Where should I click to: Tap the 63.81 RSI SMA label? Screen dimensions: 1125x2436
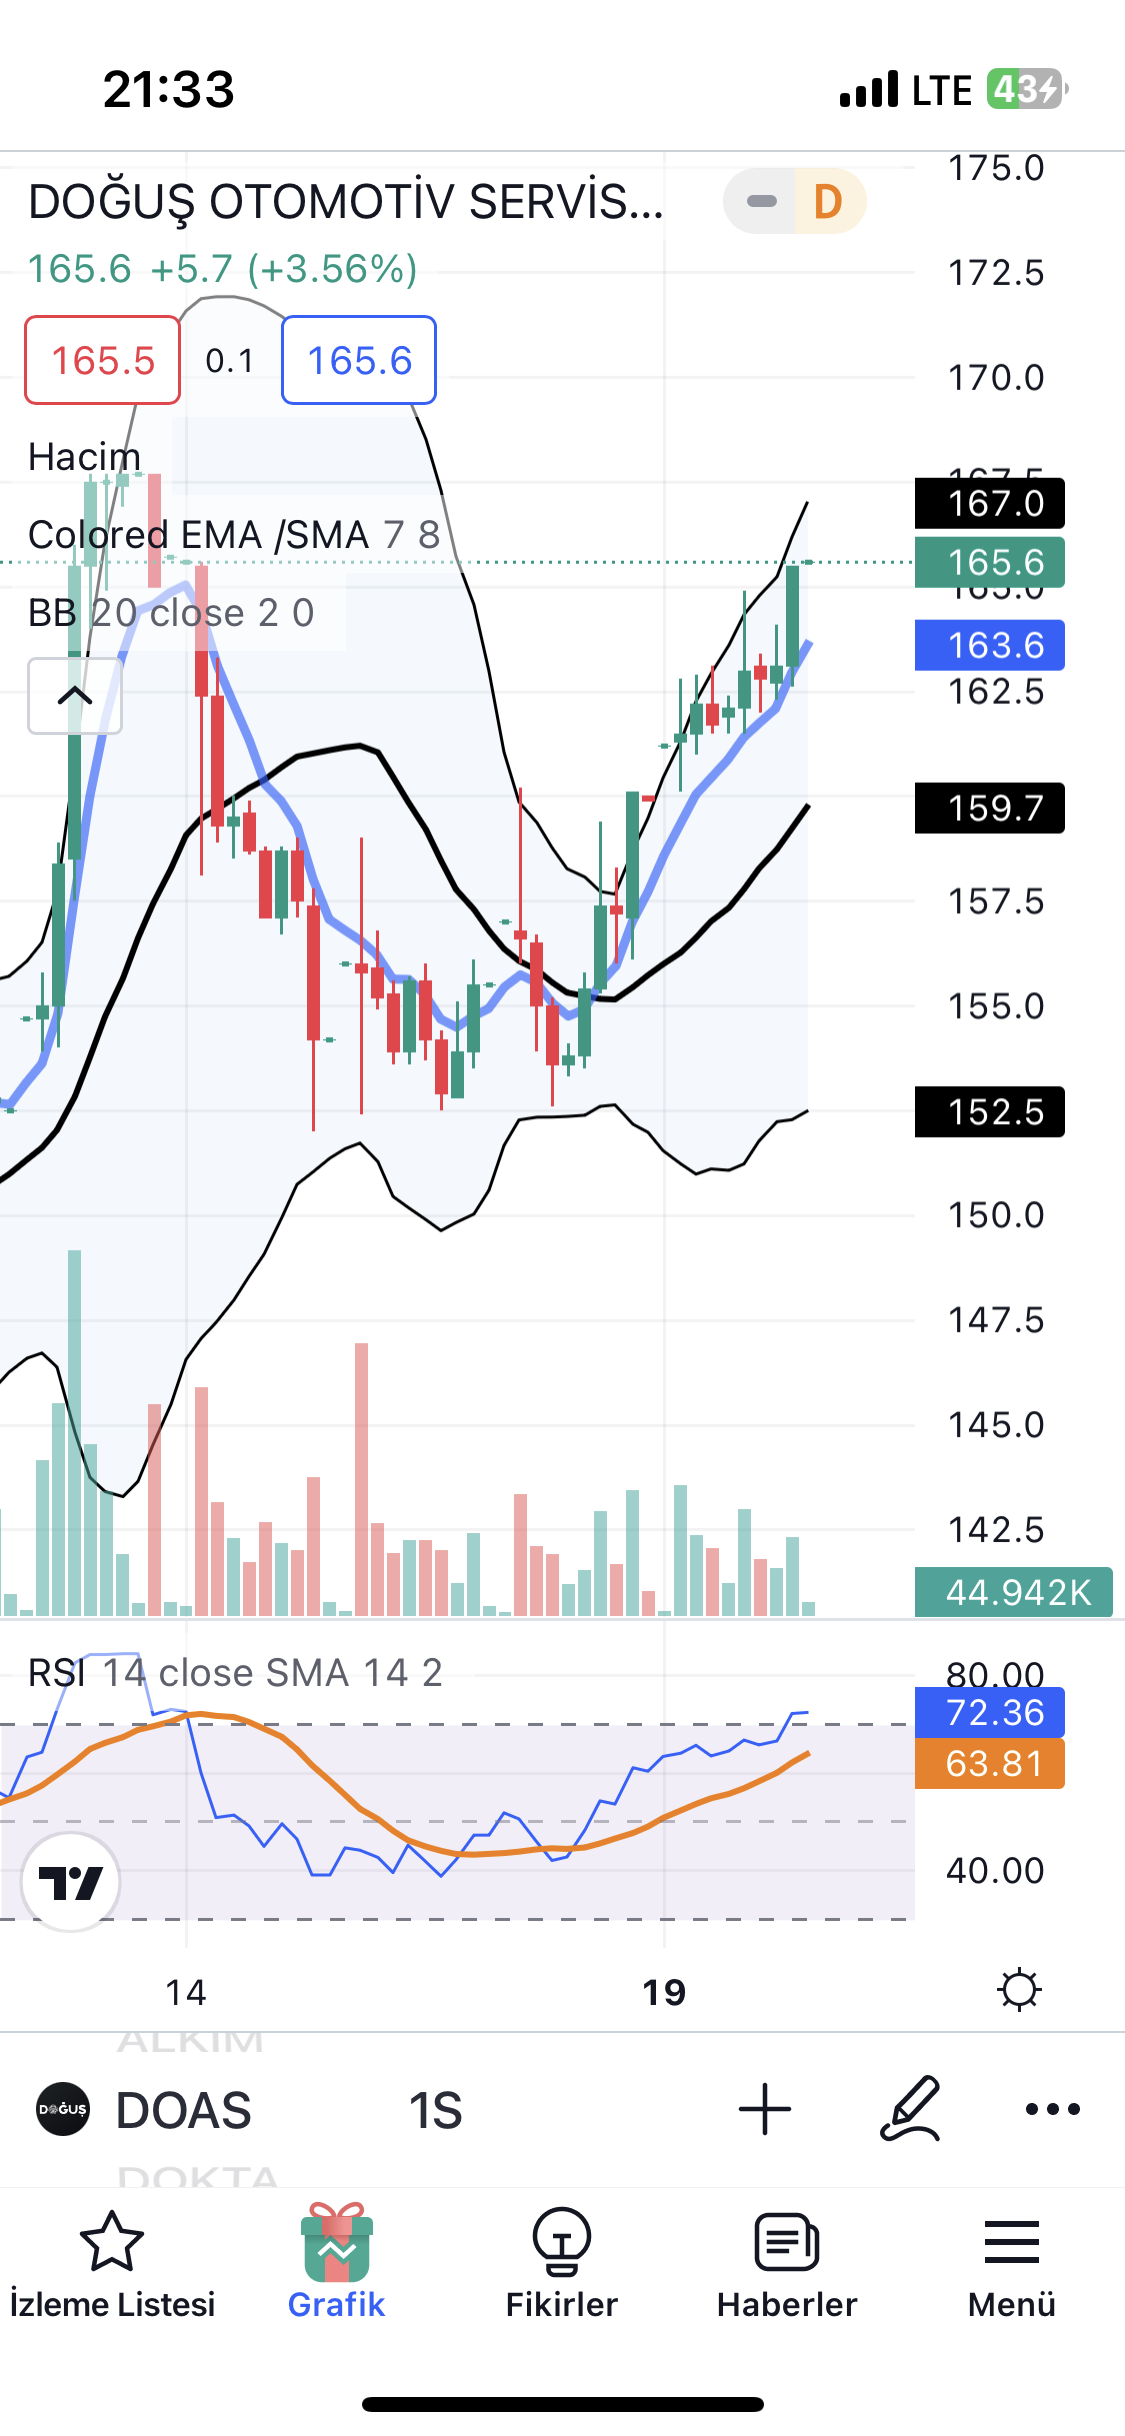pyautogui.click(x=990, y=1763)
